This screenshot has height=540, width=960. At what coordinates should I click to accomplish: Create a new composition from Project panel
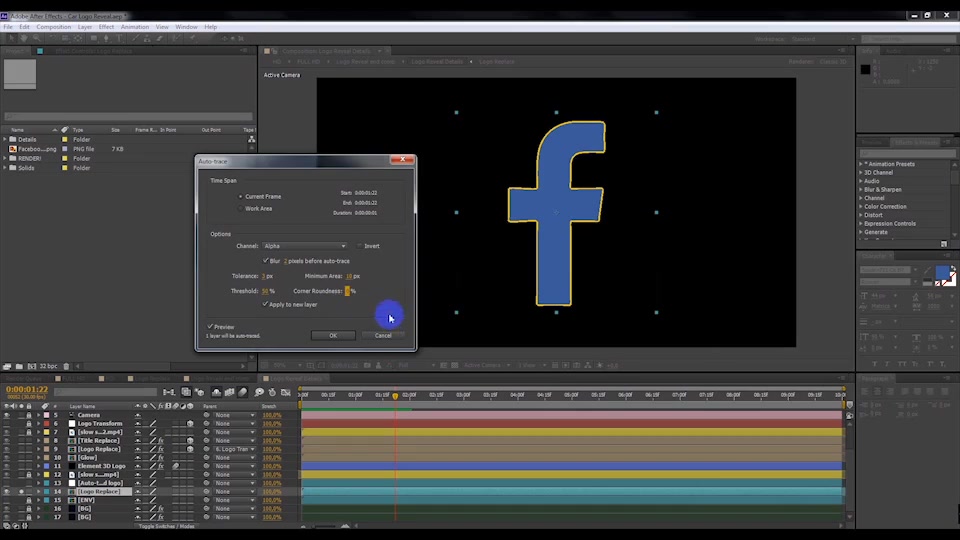(32, 366)
